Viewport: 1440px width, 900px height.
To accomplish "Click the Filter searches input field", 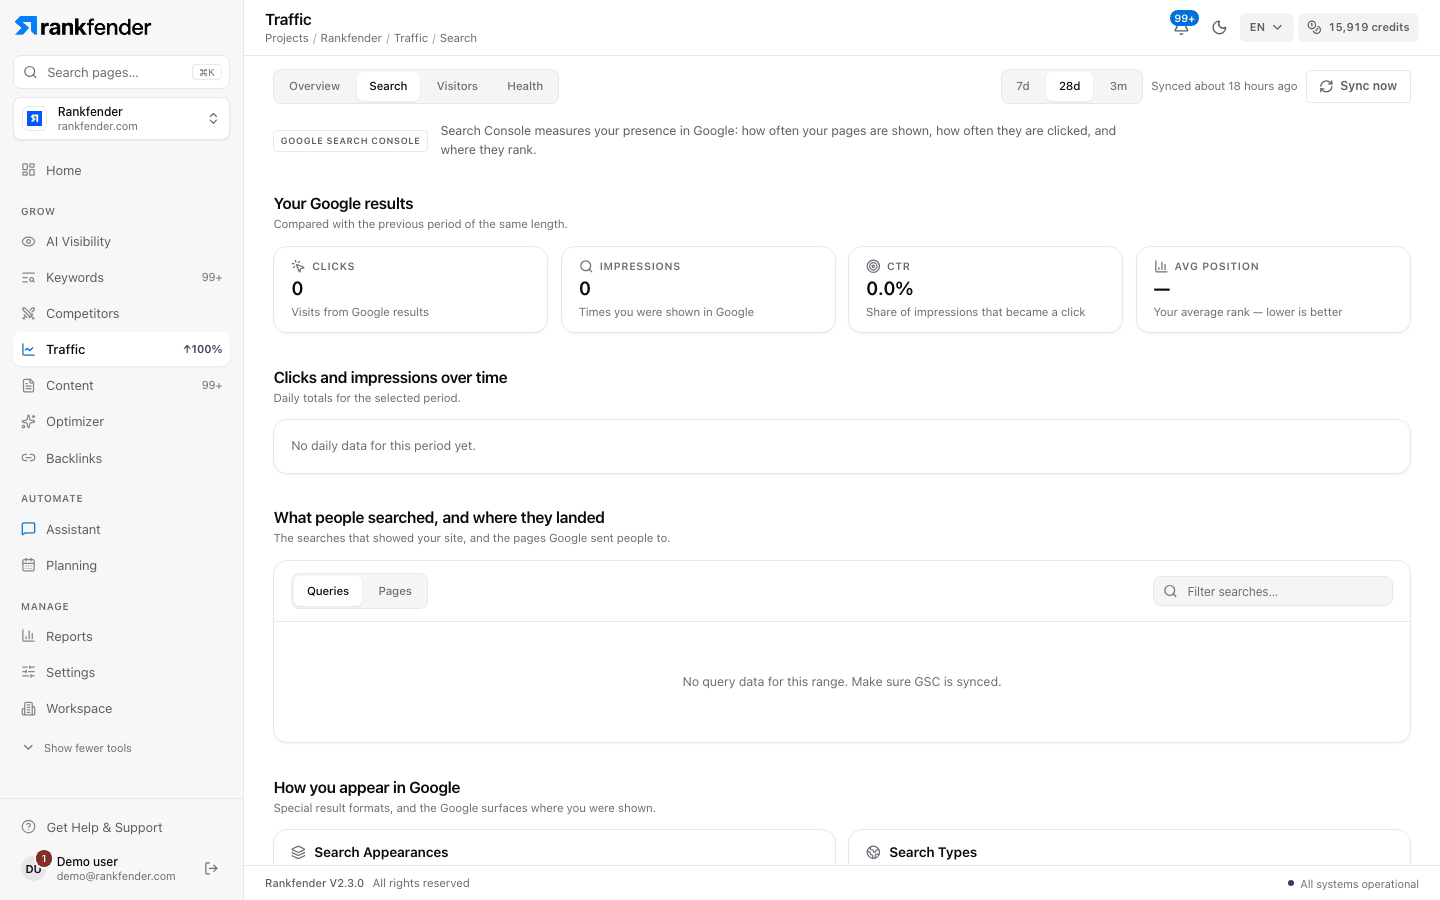I will coord(1273,591).
